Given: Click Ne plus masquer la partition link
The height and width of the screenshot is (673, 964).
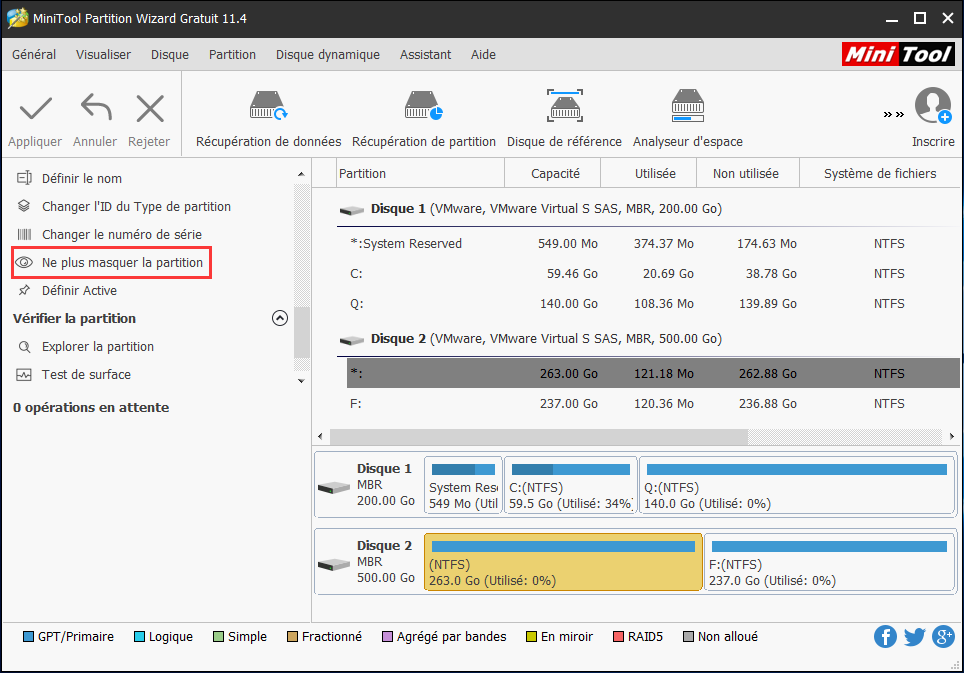Looking at the screenshot, I should tap(122, 262).
